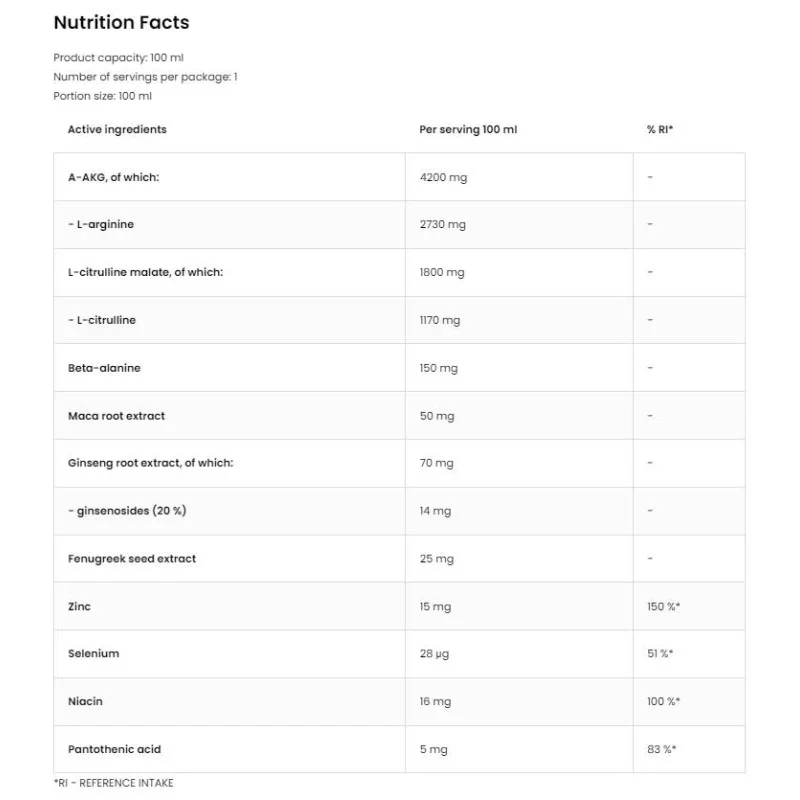Viewport: 800px width, 800px height.
Task: Click the Product capacity: 100 ml text
Action: 118,58
